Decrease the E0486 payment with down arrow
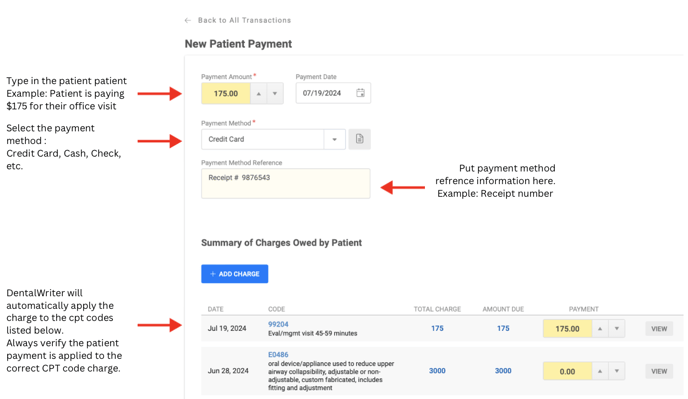688x399 pixels. 616,371
